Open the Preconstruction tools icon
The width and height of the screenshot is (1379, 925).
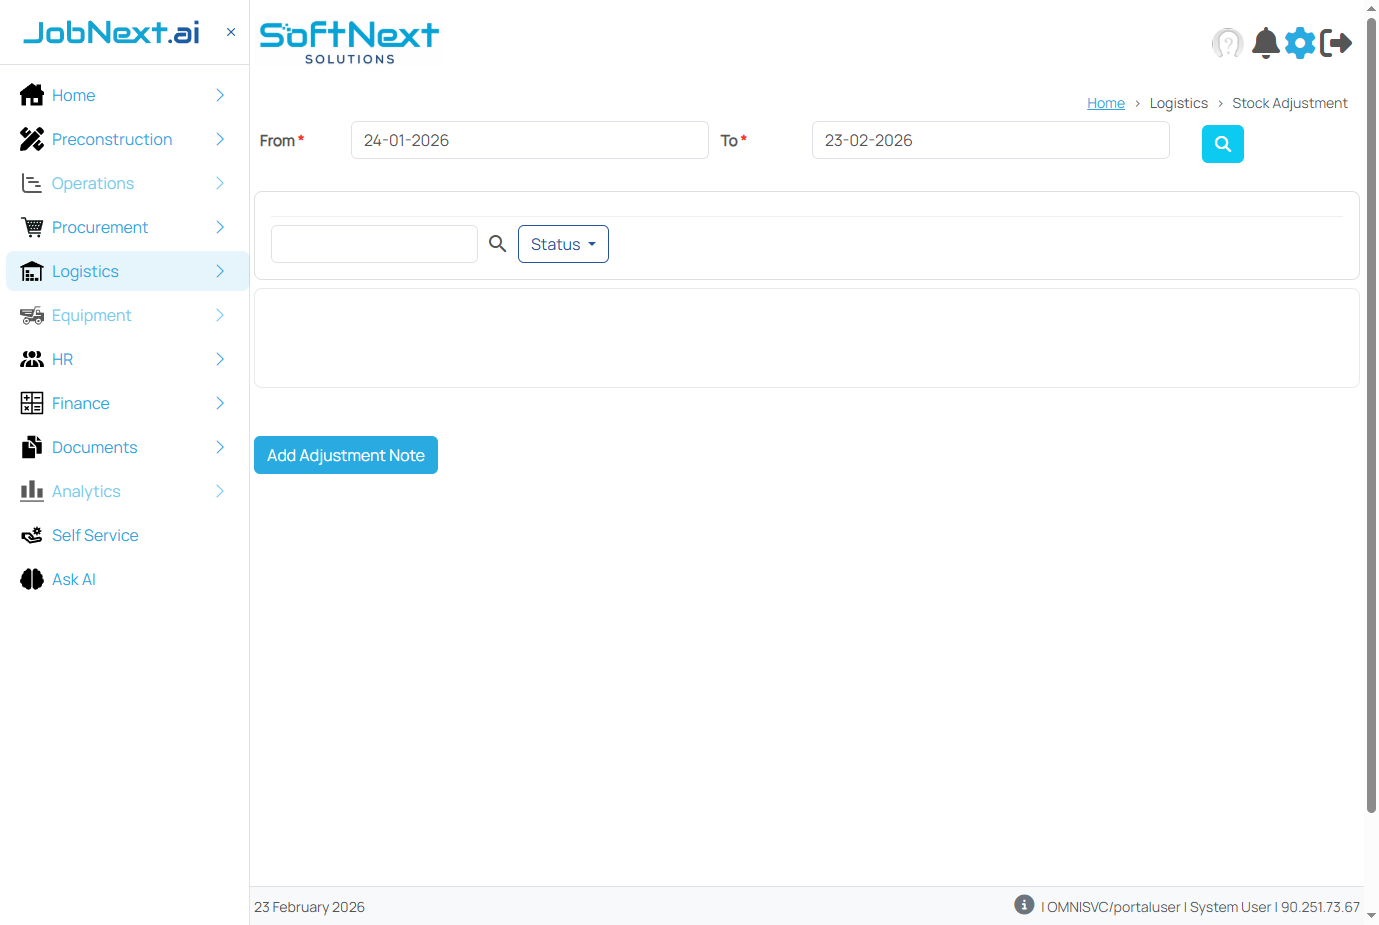pos(31,139)
